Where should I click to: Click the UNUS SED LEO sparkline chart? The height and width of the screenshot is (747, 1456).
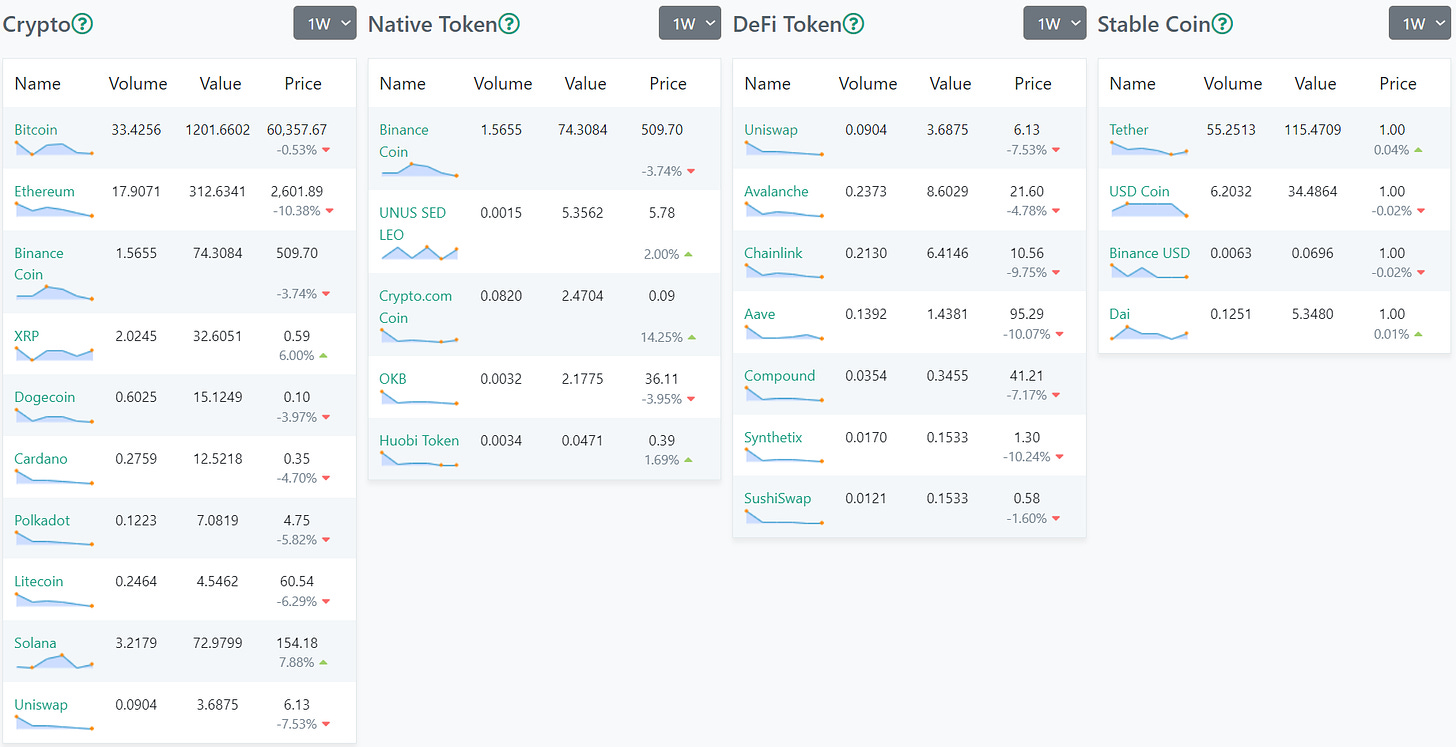click(x=419, y=253)
